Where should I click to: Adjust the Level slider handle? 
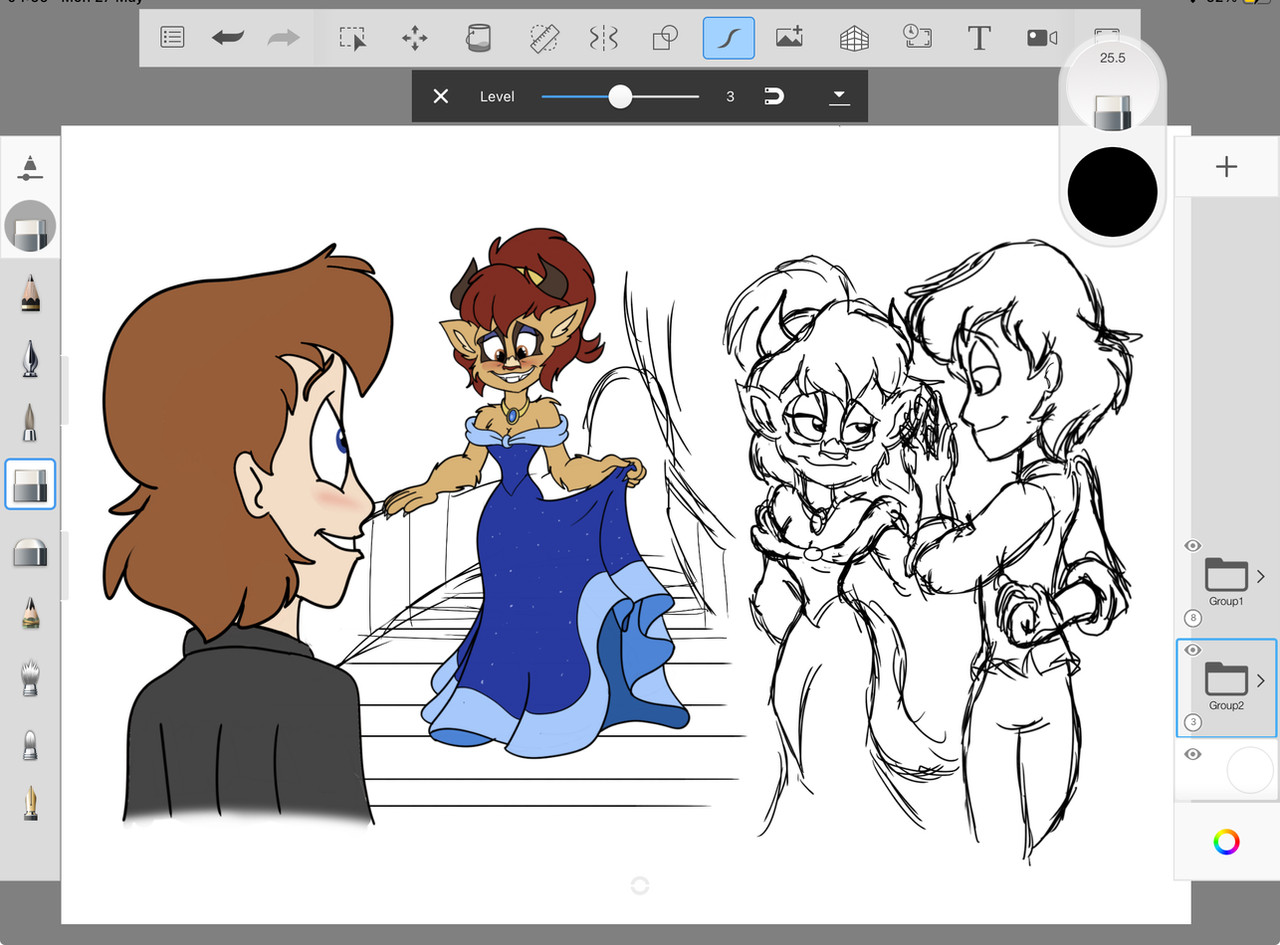pyautogui.click(x=620, y=96)
